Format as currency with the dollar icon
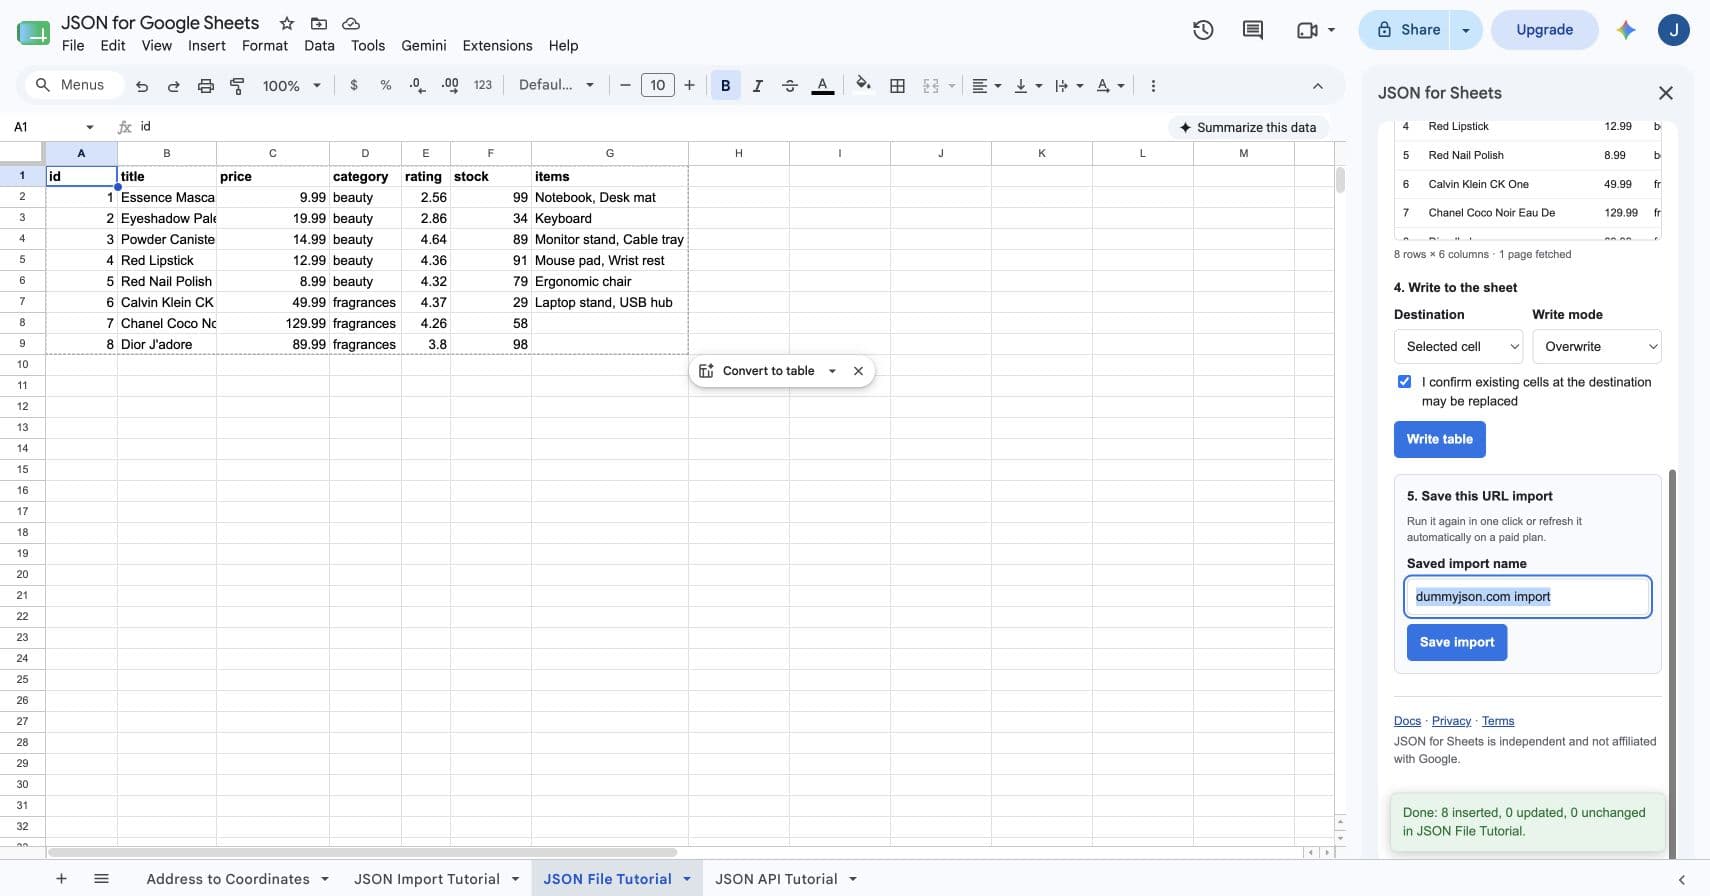The image size is (1710, 896). pos(353,86)
